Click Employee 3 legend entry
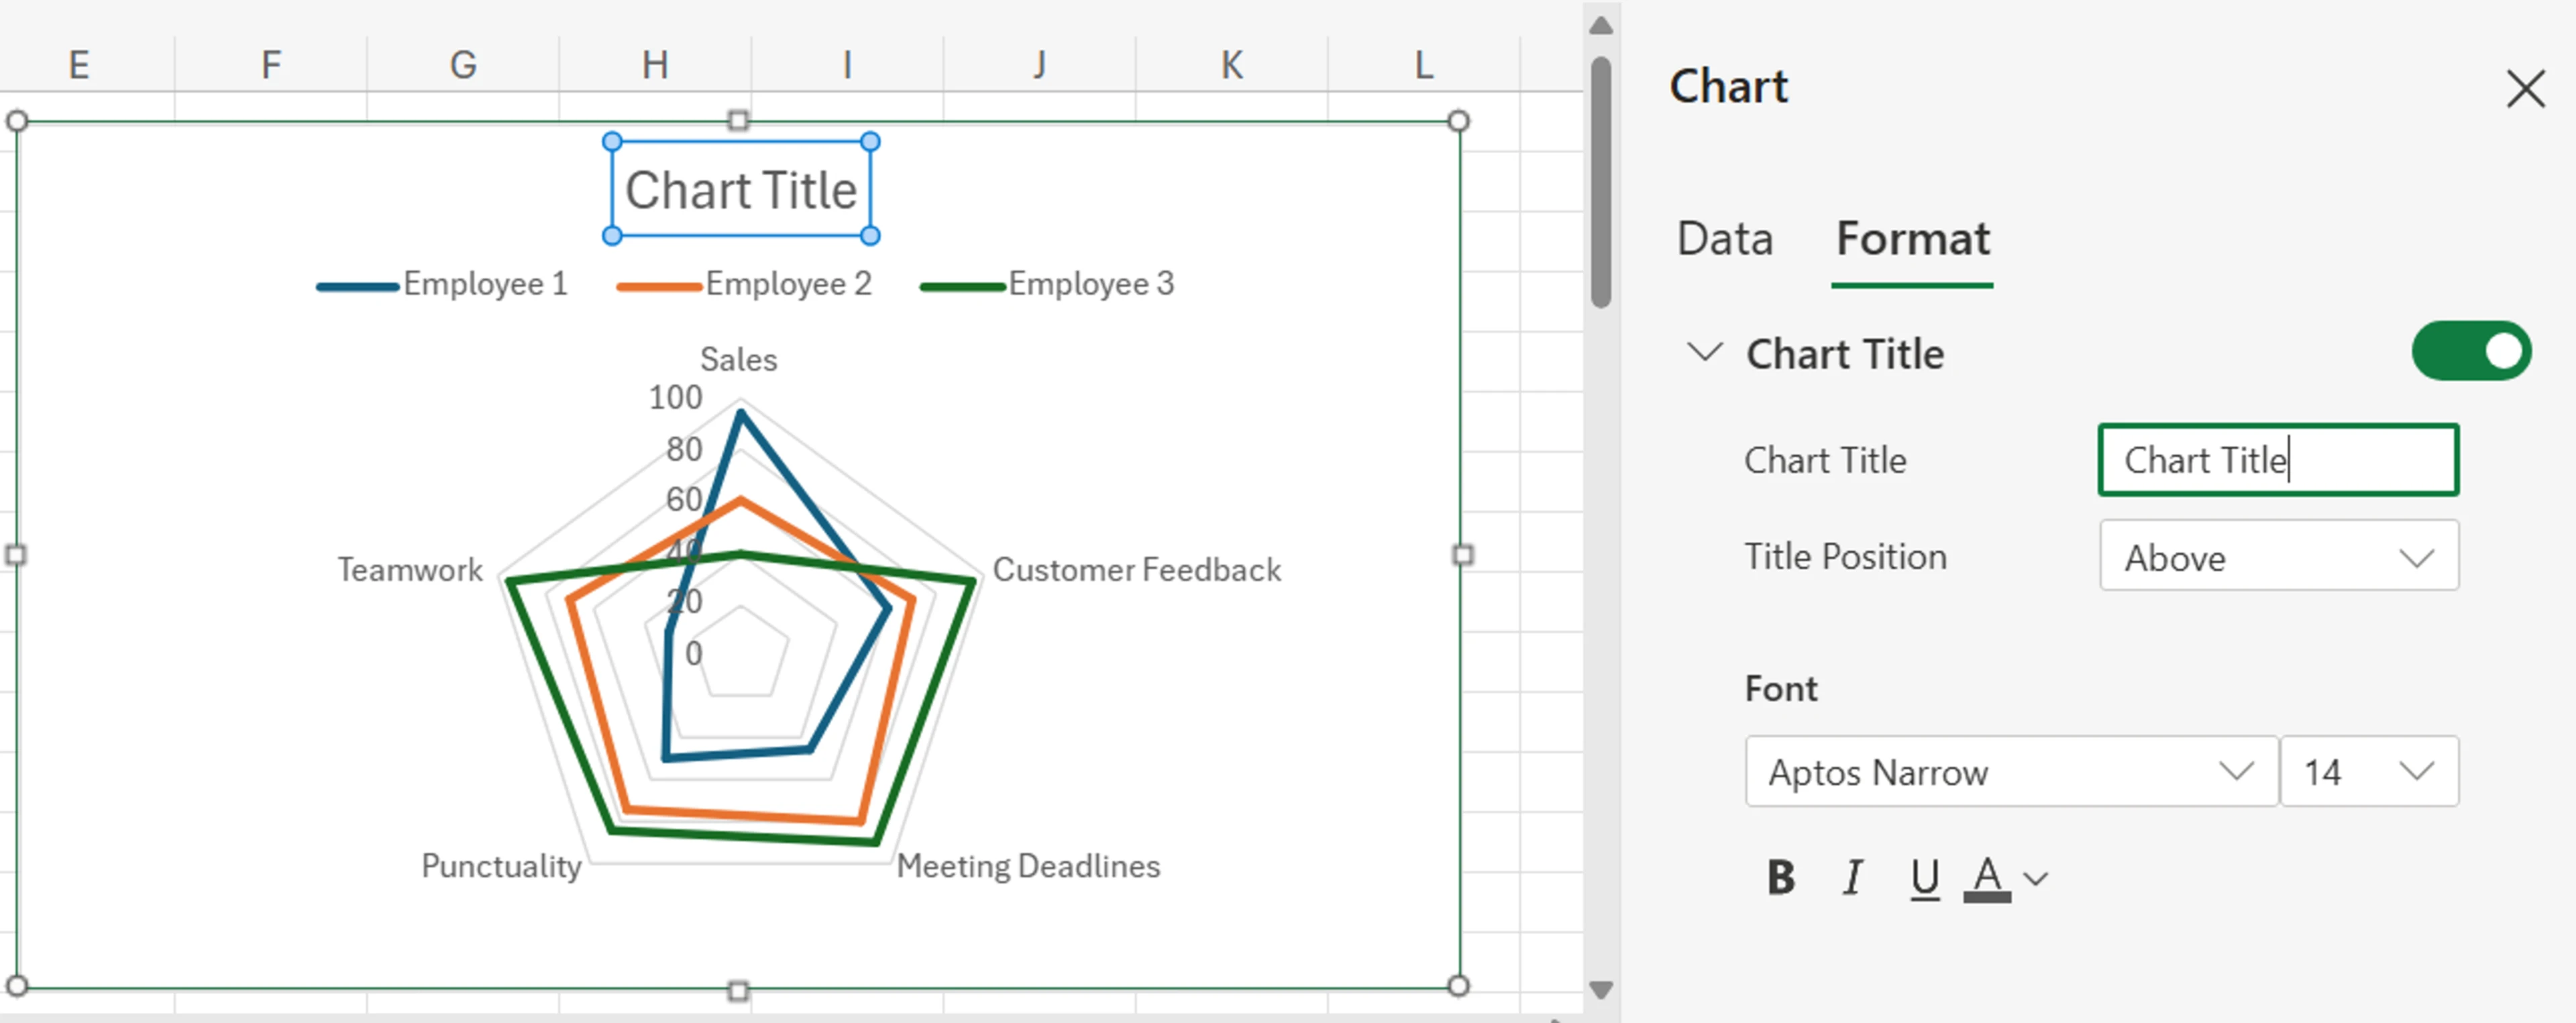This screenshot has width=2576, height=1023. 1047,284
